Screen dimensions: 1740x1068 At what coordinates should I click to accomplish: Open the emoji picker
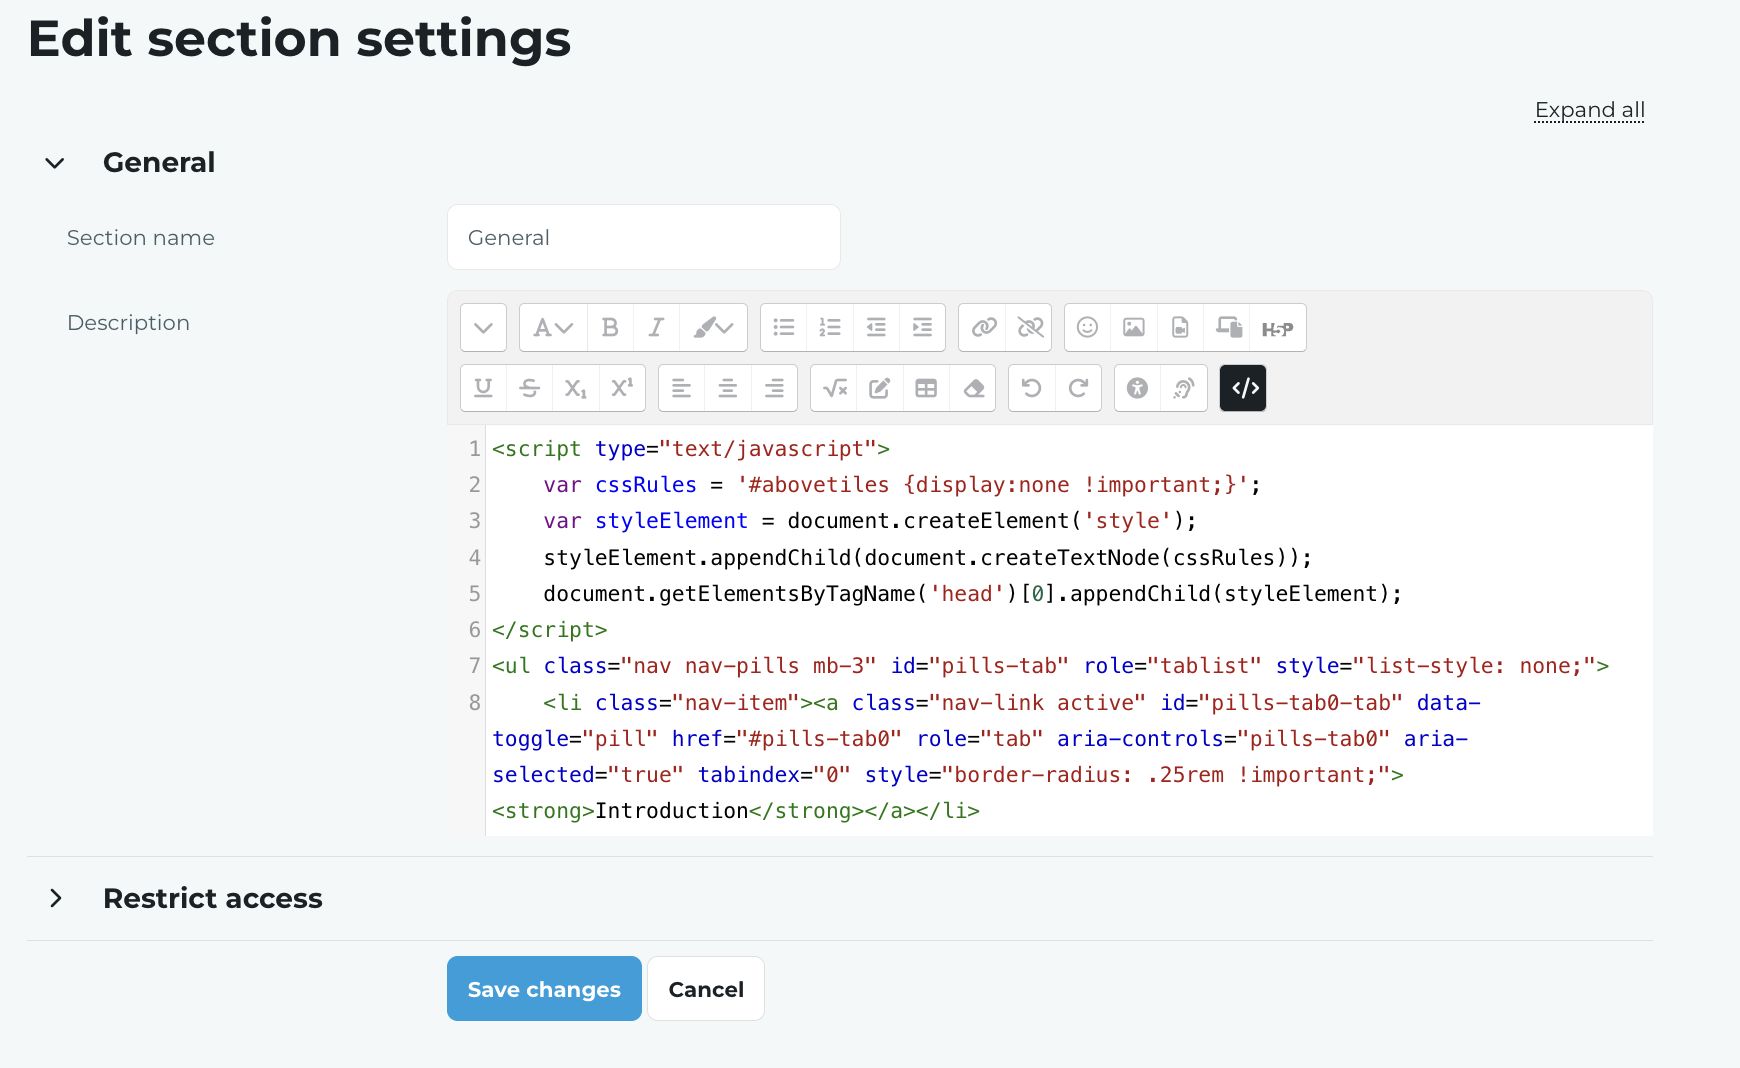coord(1088,328)
